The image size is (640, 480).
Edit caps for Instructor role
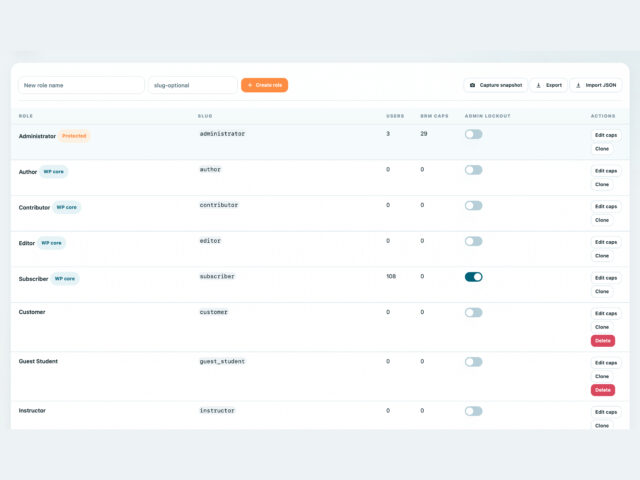pos(606,412)
